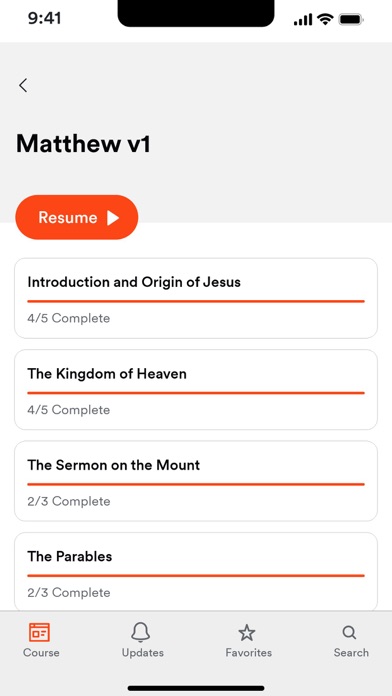Switch to the Updates tab label

[143, 652]
